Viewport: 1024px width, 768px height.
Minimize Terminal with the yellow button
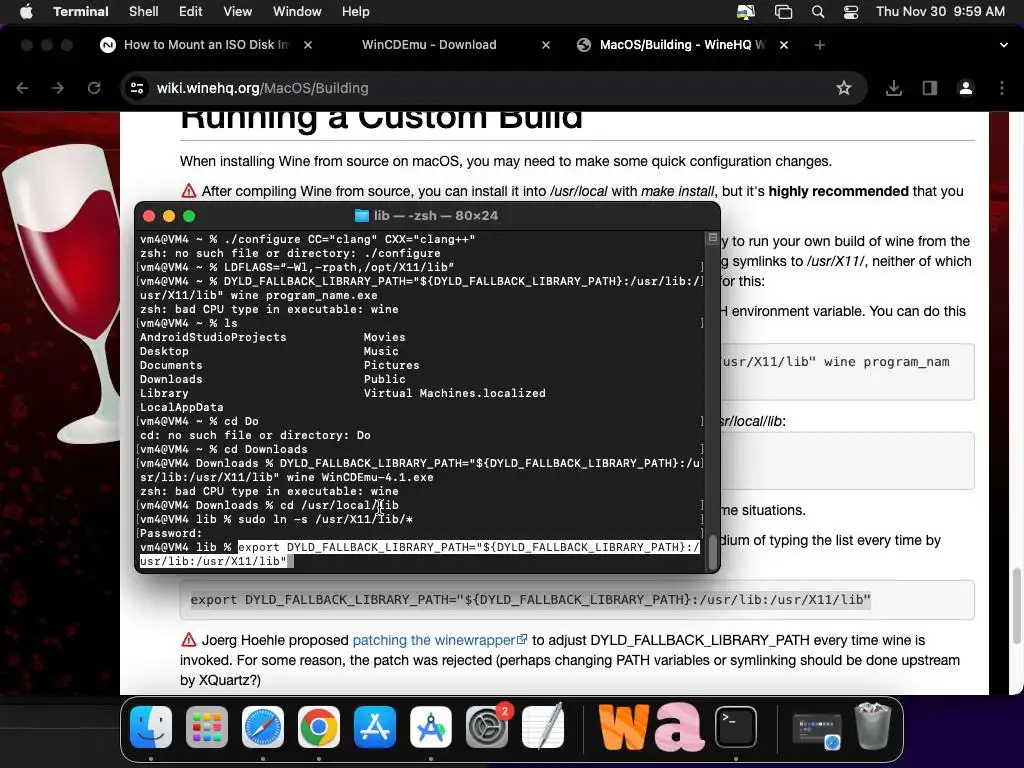pyautogui.click(x=169, y=216)
